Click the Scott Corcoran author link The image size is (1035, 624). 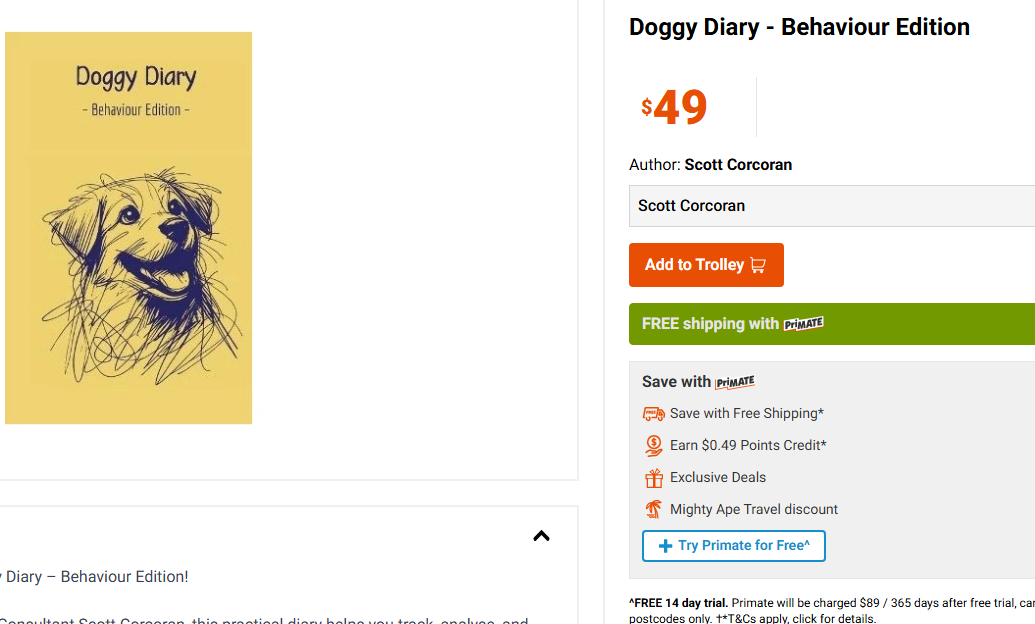[738, 165]
